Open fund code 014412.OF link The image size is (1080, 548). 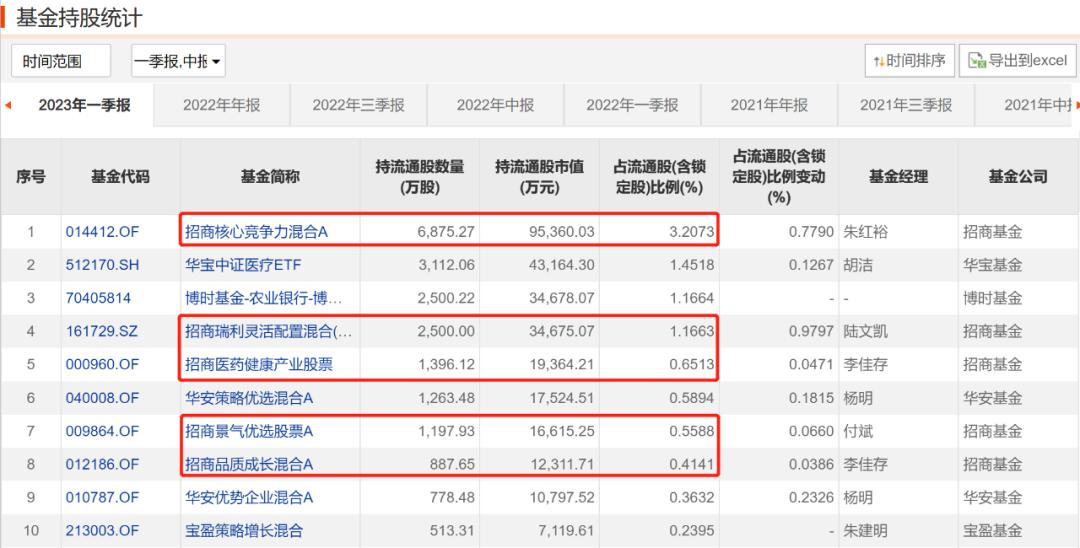[102, 232]
